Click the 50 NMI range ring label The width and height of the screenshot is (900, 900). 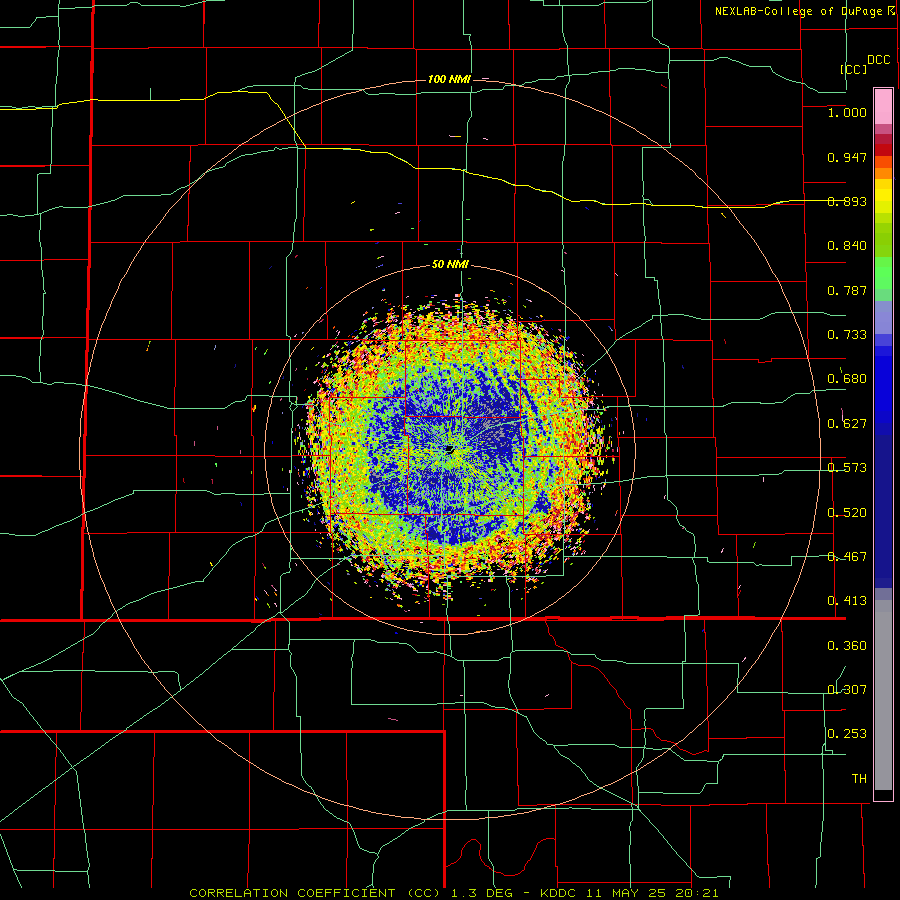tap(450, 265)
